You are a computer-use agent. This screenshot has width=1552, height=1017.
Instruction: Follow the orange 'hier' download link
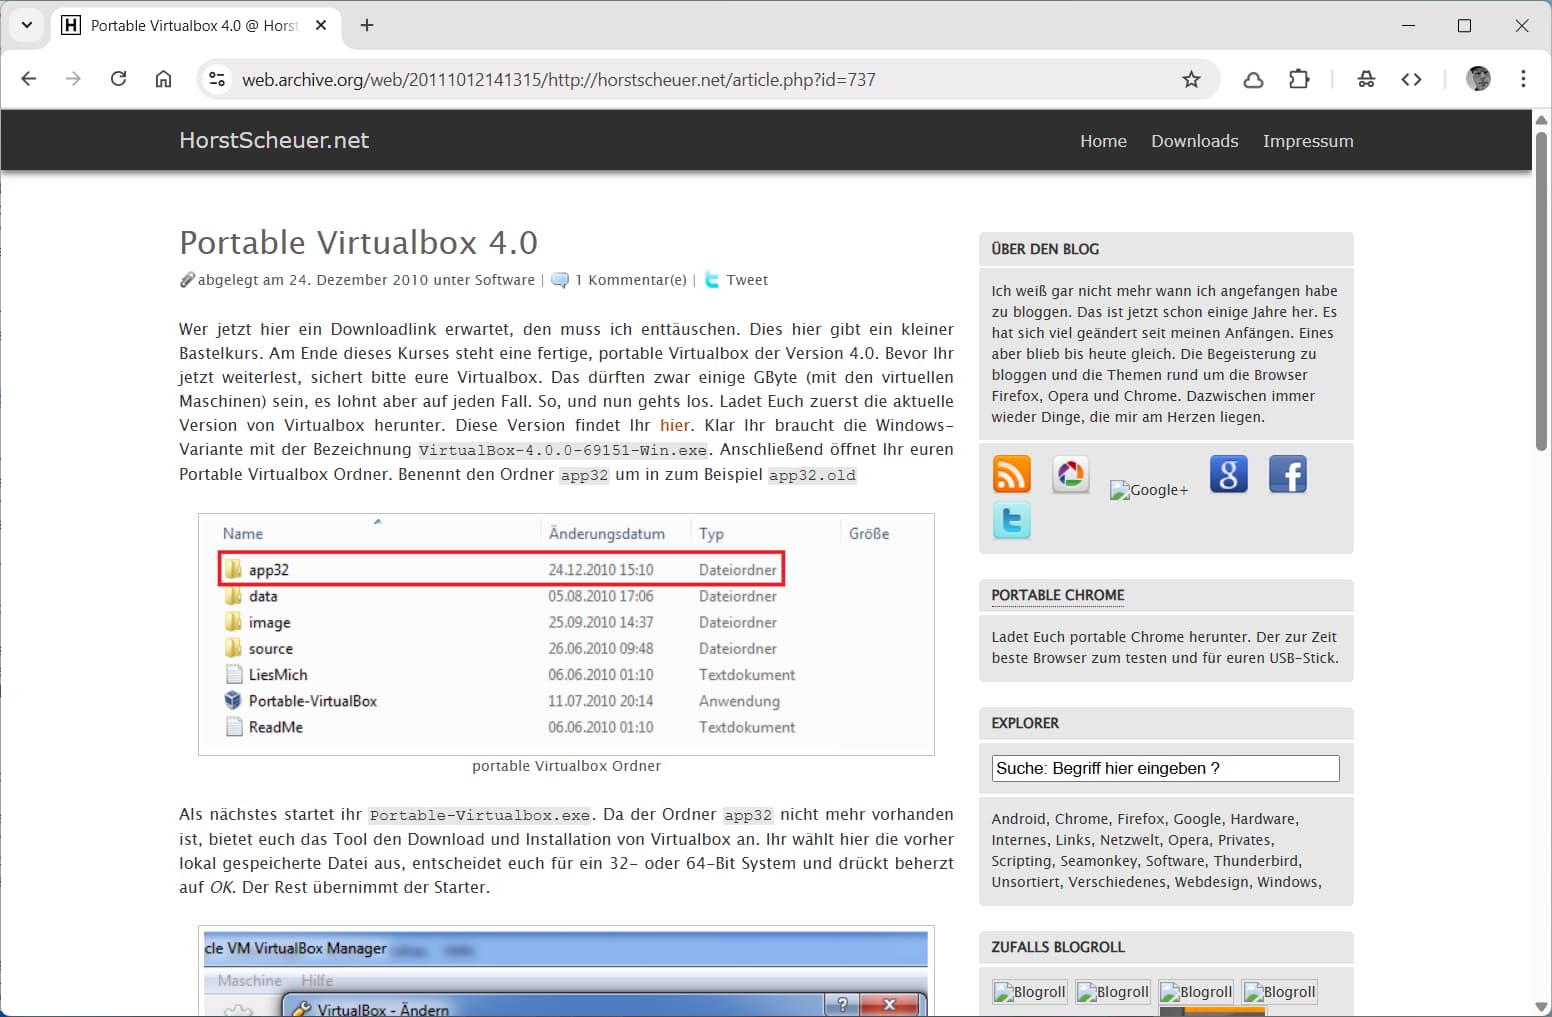(674, 425)
